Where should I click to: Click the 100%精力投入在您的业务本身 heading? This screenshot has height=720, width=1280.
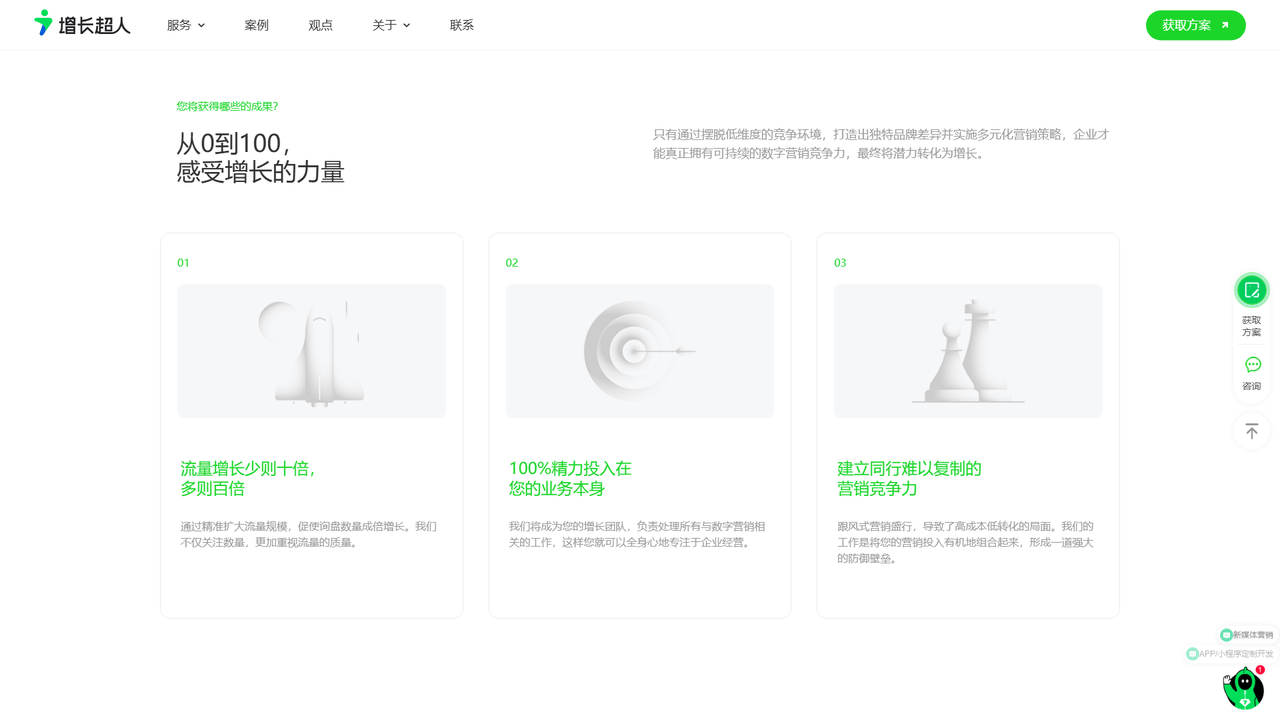570,478
